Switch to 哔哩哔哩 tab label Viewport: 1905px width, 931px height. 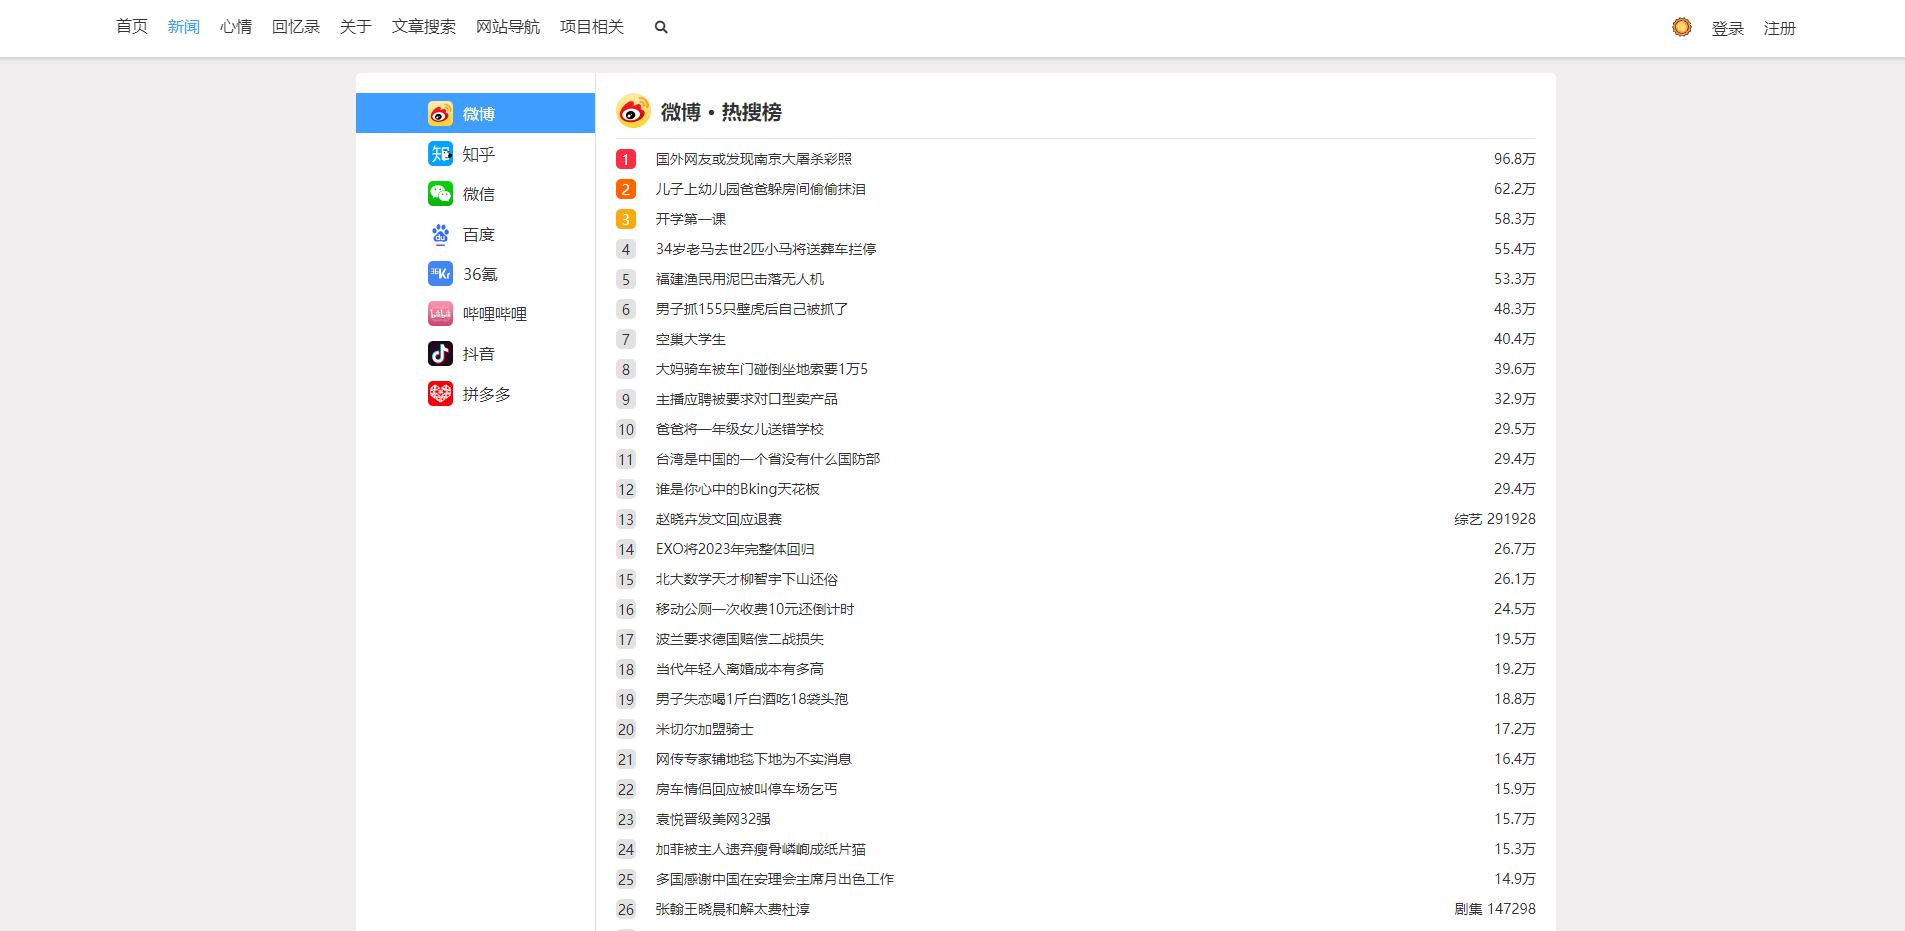pos(495,314)
